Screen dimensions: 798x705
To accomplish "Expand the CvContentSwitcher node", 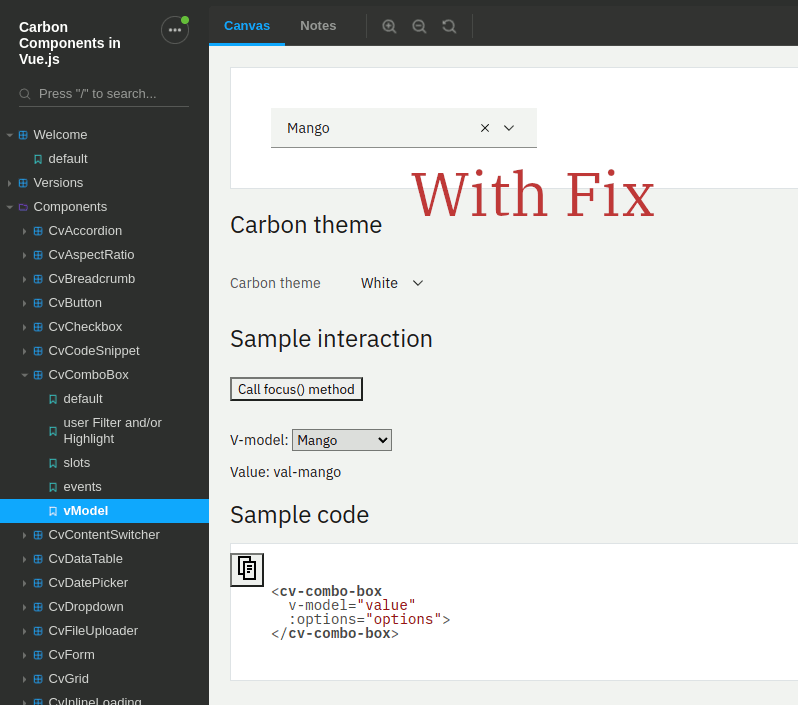I will [24, 535].
